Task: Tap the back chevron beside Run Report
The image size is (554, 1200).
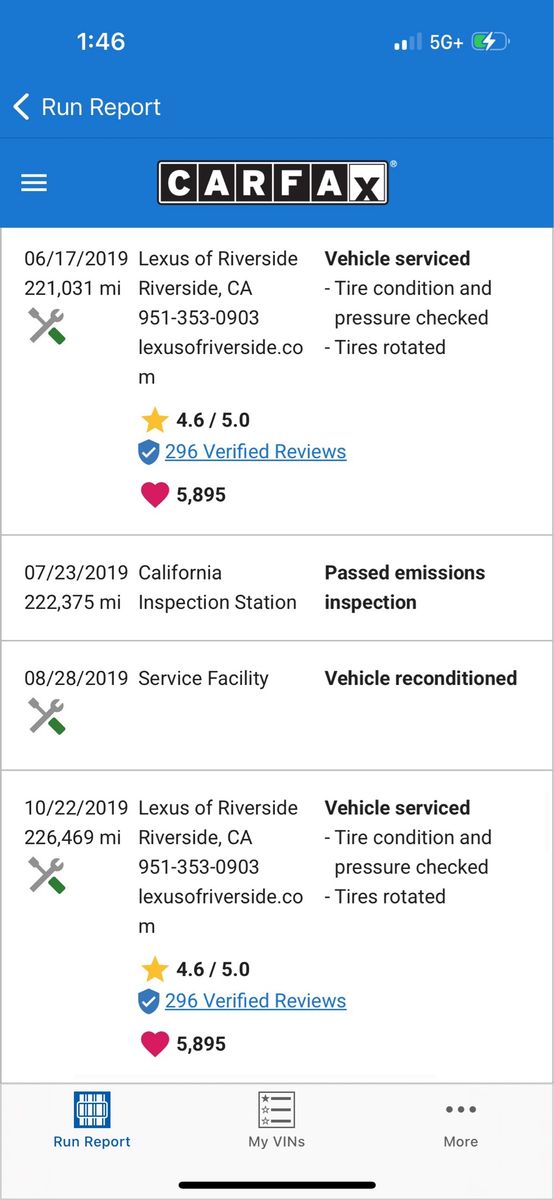Action: click(x=21, y=107)
